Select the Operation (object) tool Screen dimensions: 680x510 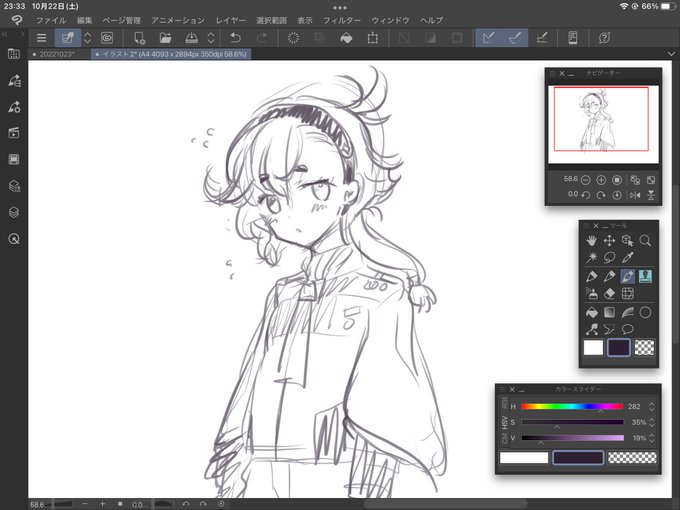[627, 240]
